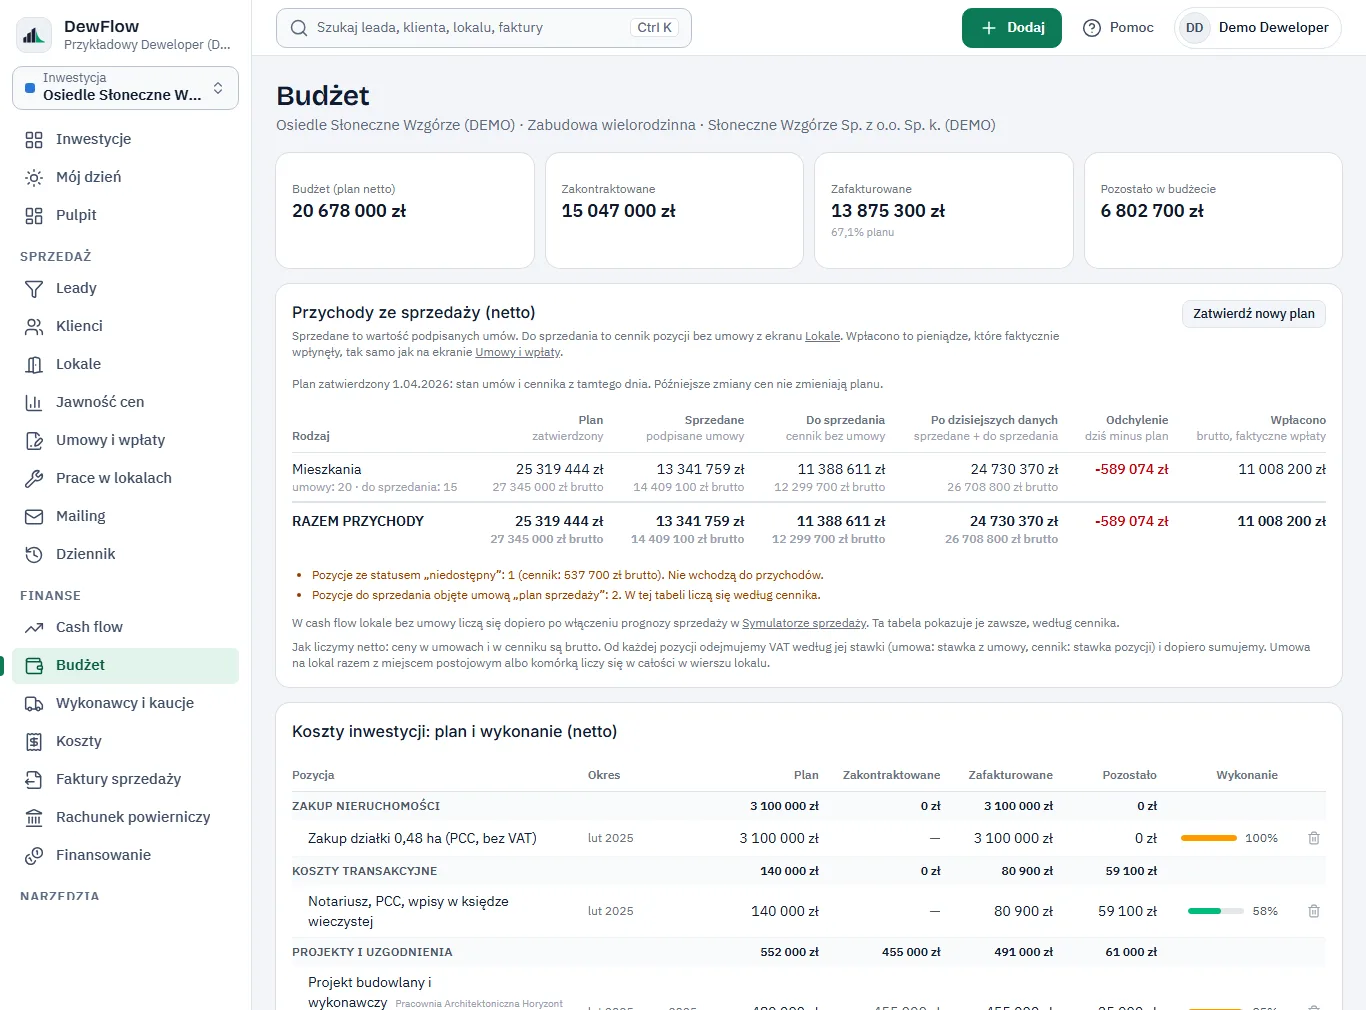Select the Budżet menu item

125,665
